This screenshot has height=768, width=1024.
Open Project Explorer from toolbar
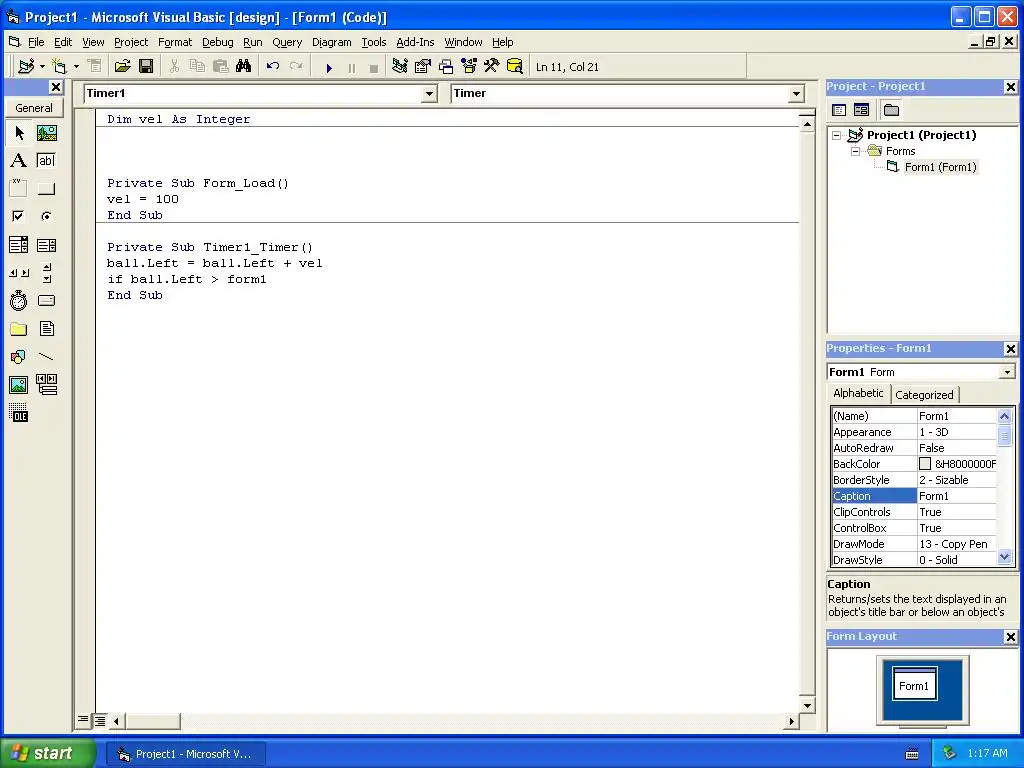point(400,67)
